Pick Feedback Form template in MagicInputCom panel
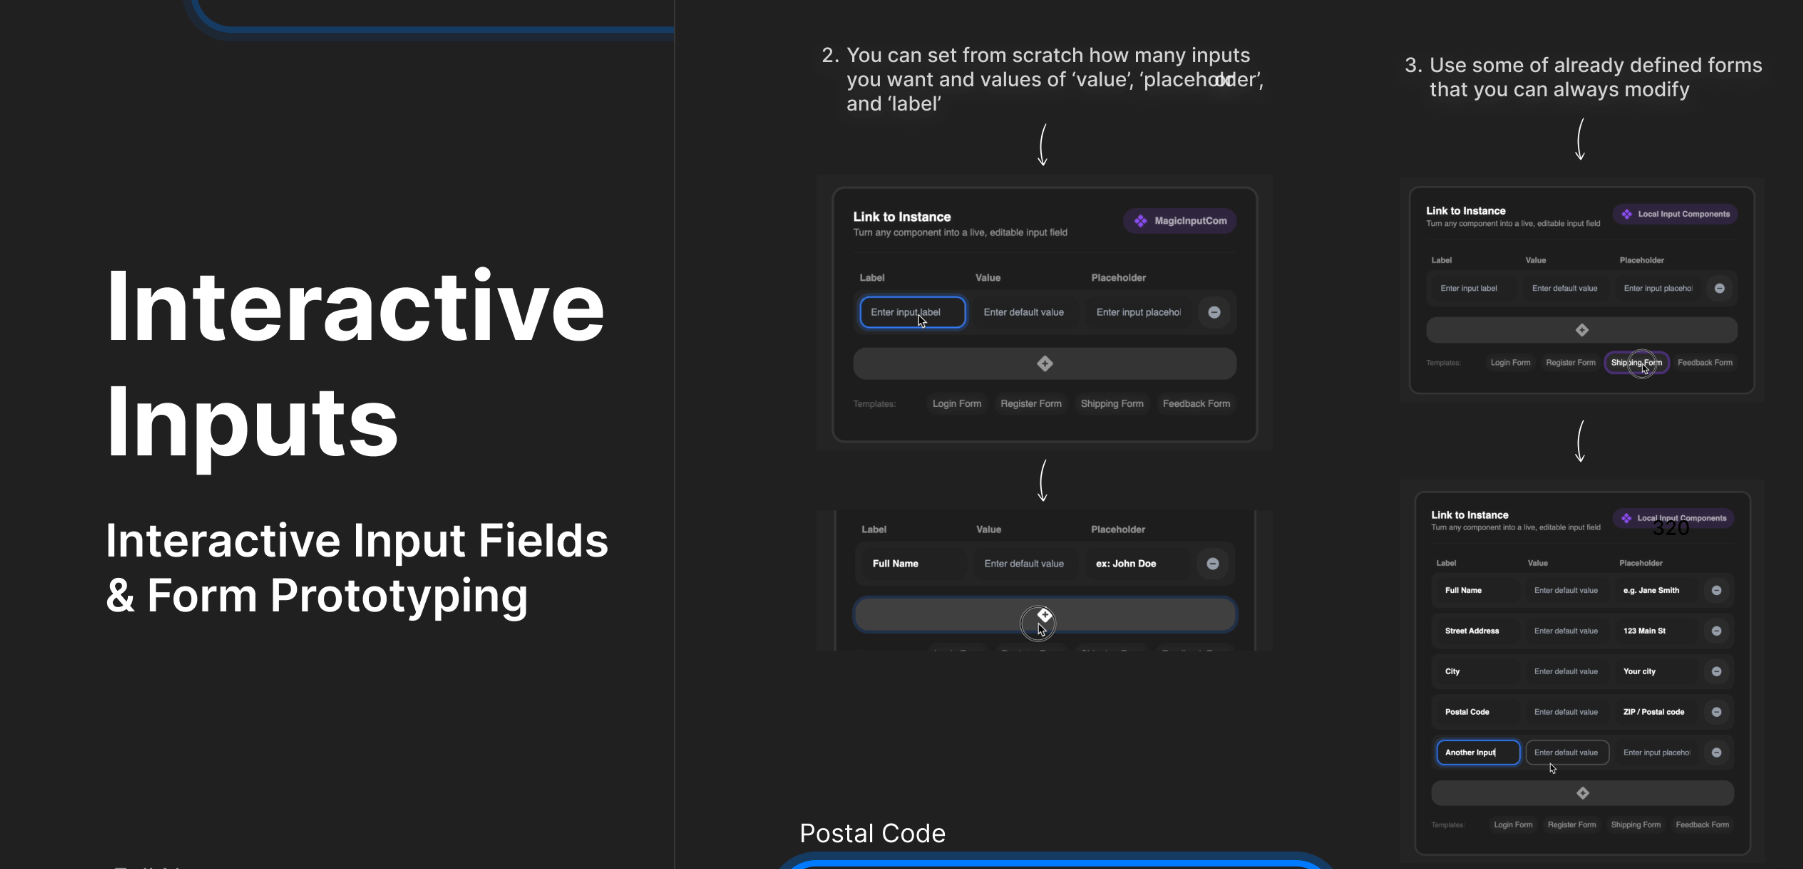The width and height of the screenshot is (1803, 869). [1196, 404]
